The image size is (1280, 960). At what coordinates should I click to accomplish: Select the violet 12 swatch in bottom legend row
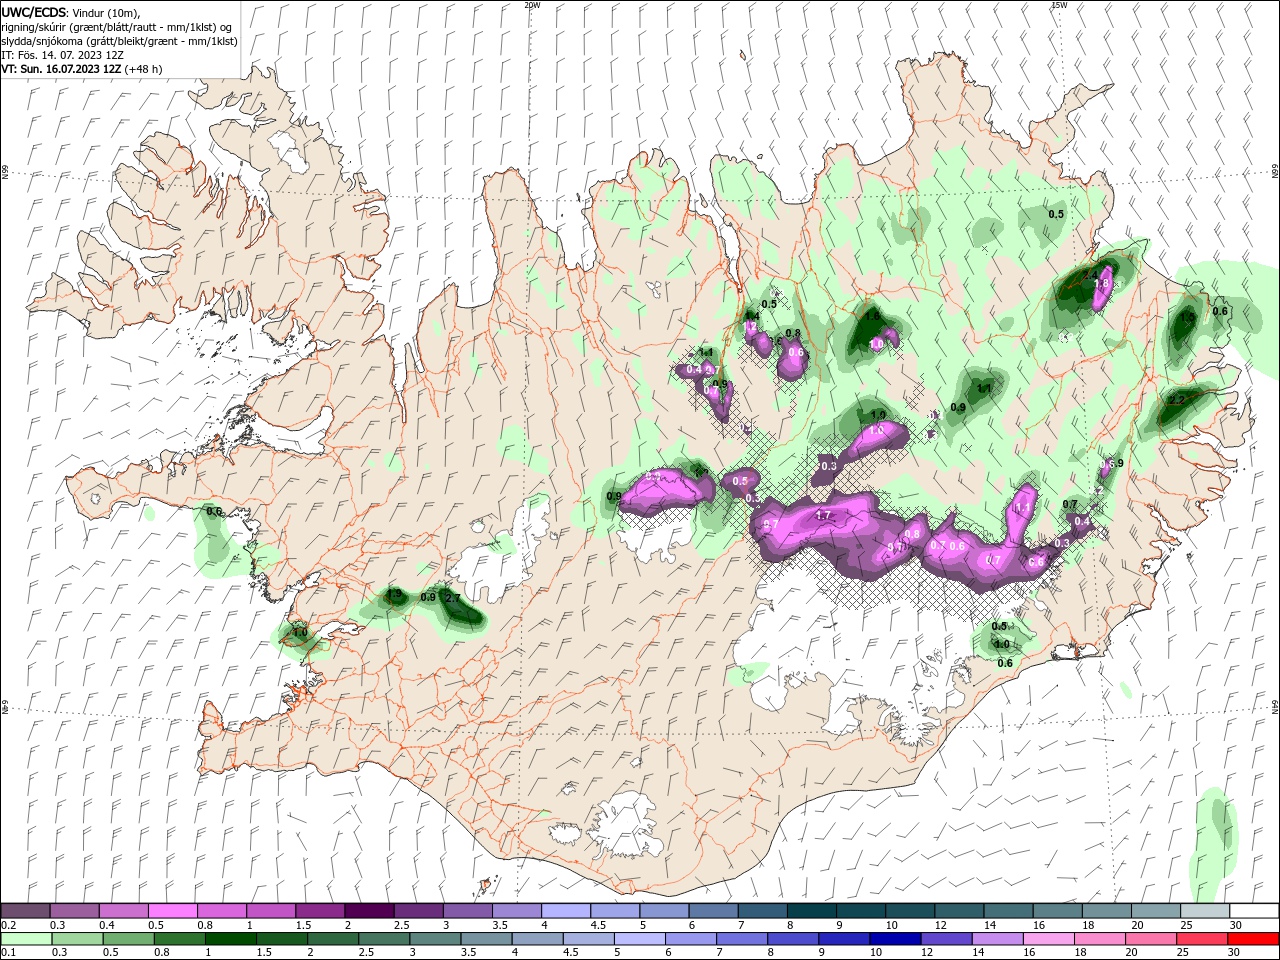945,939
